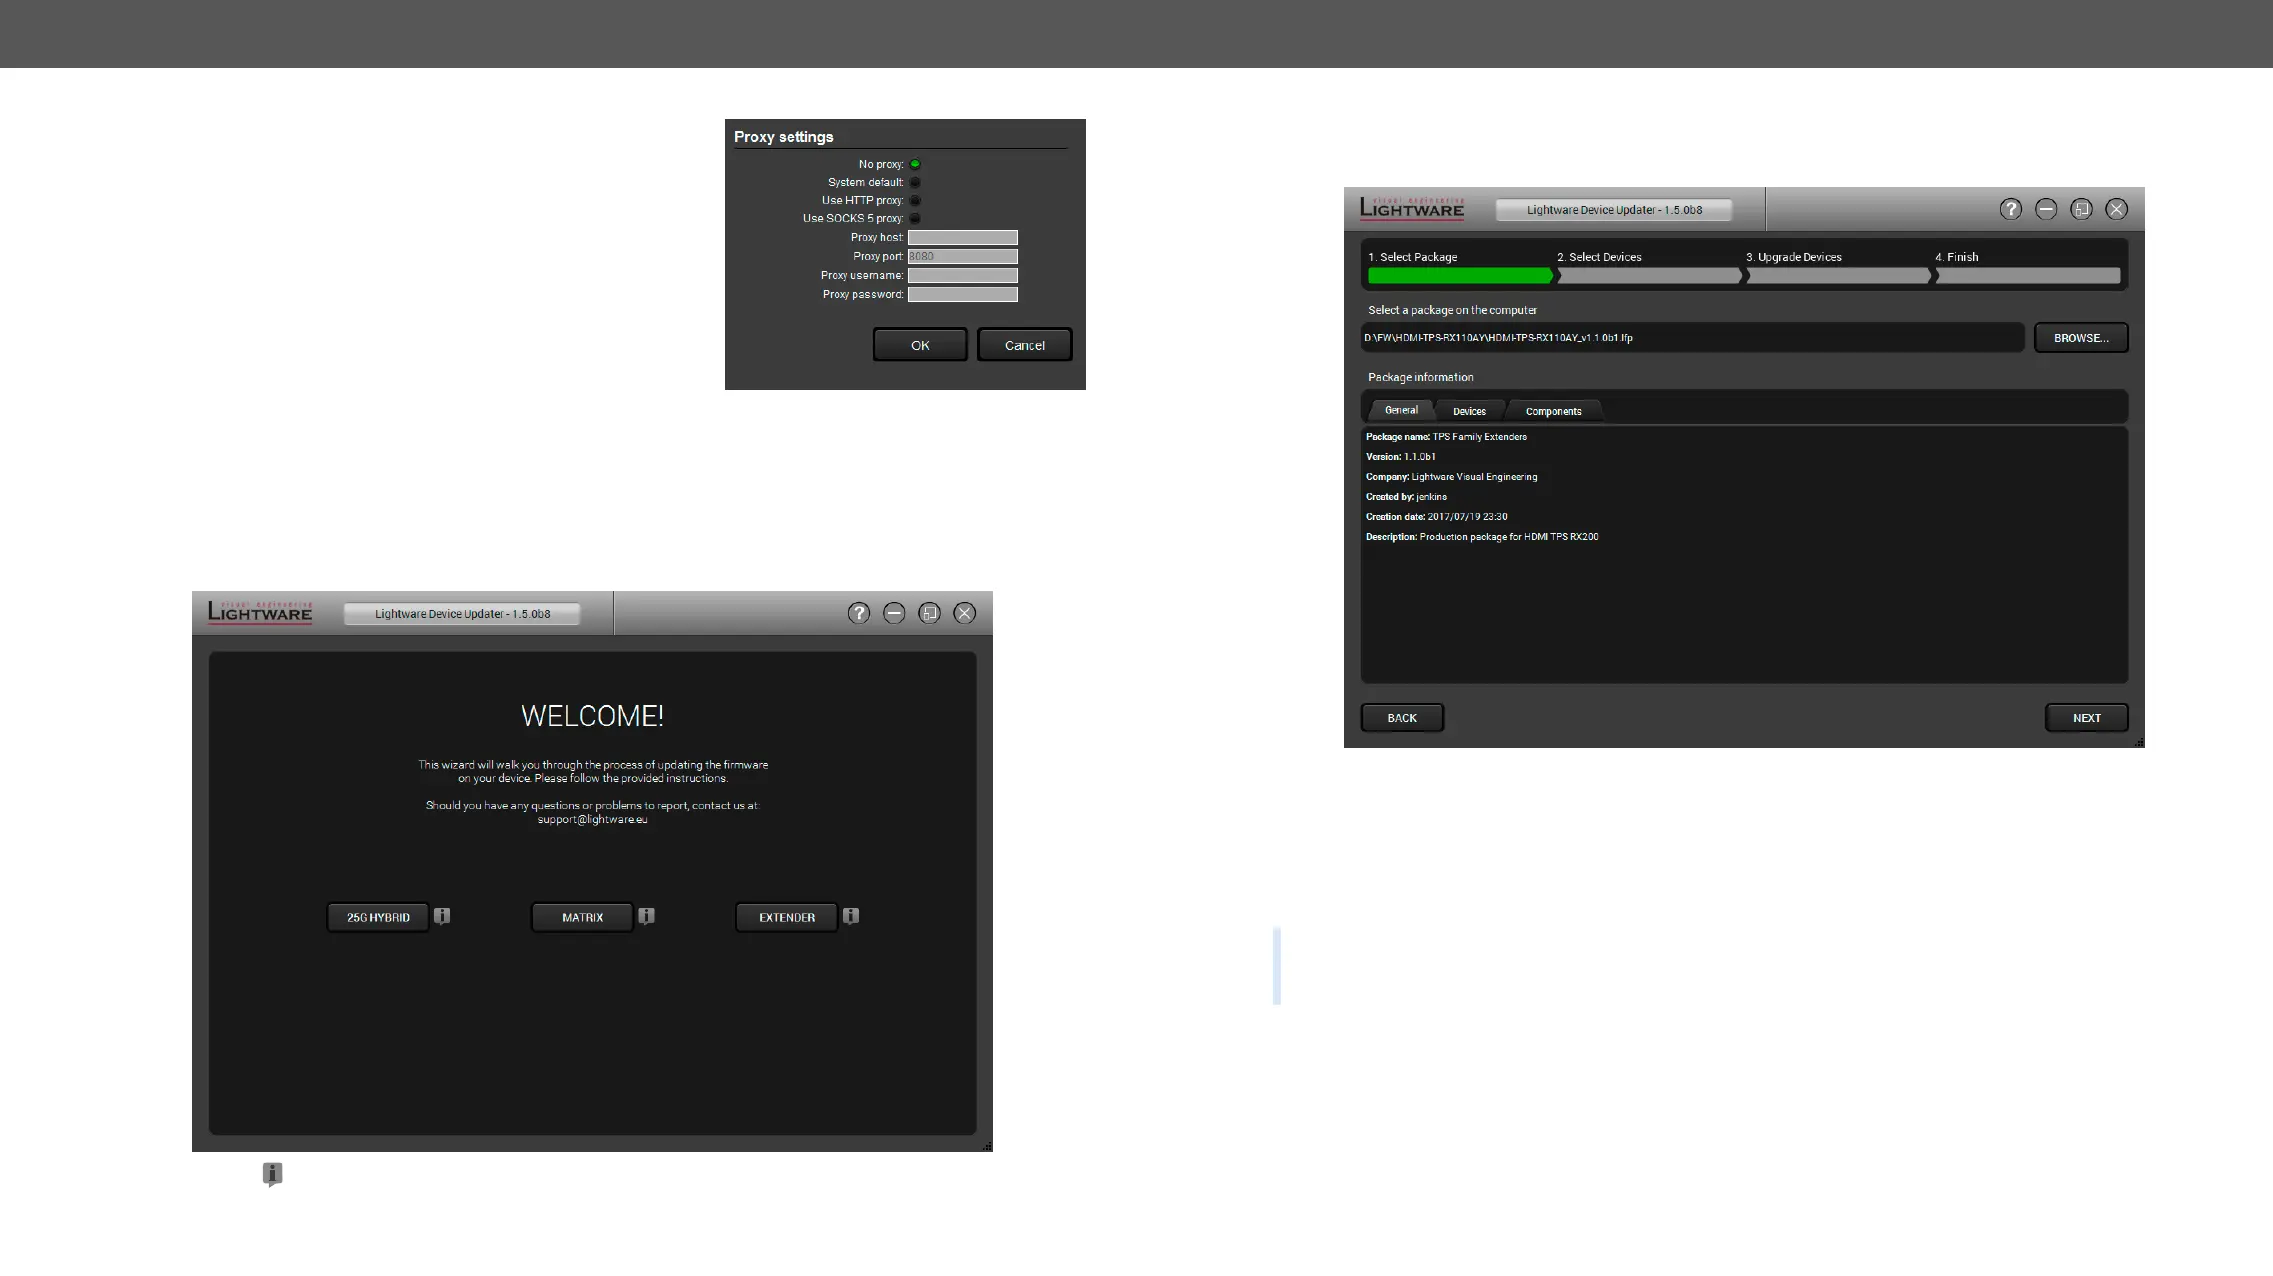
Task: Click step 4 Finish progress bar
Action: 2027,276
